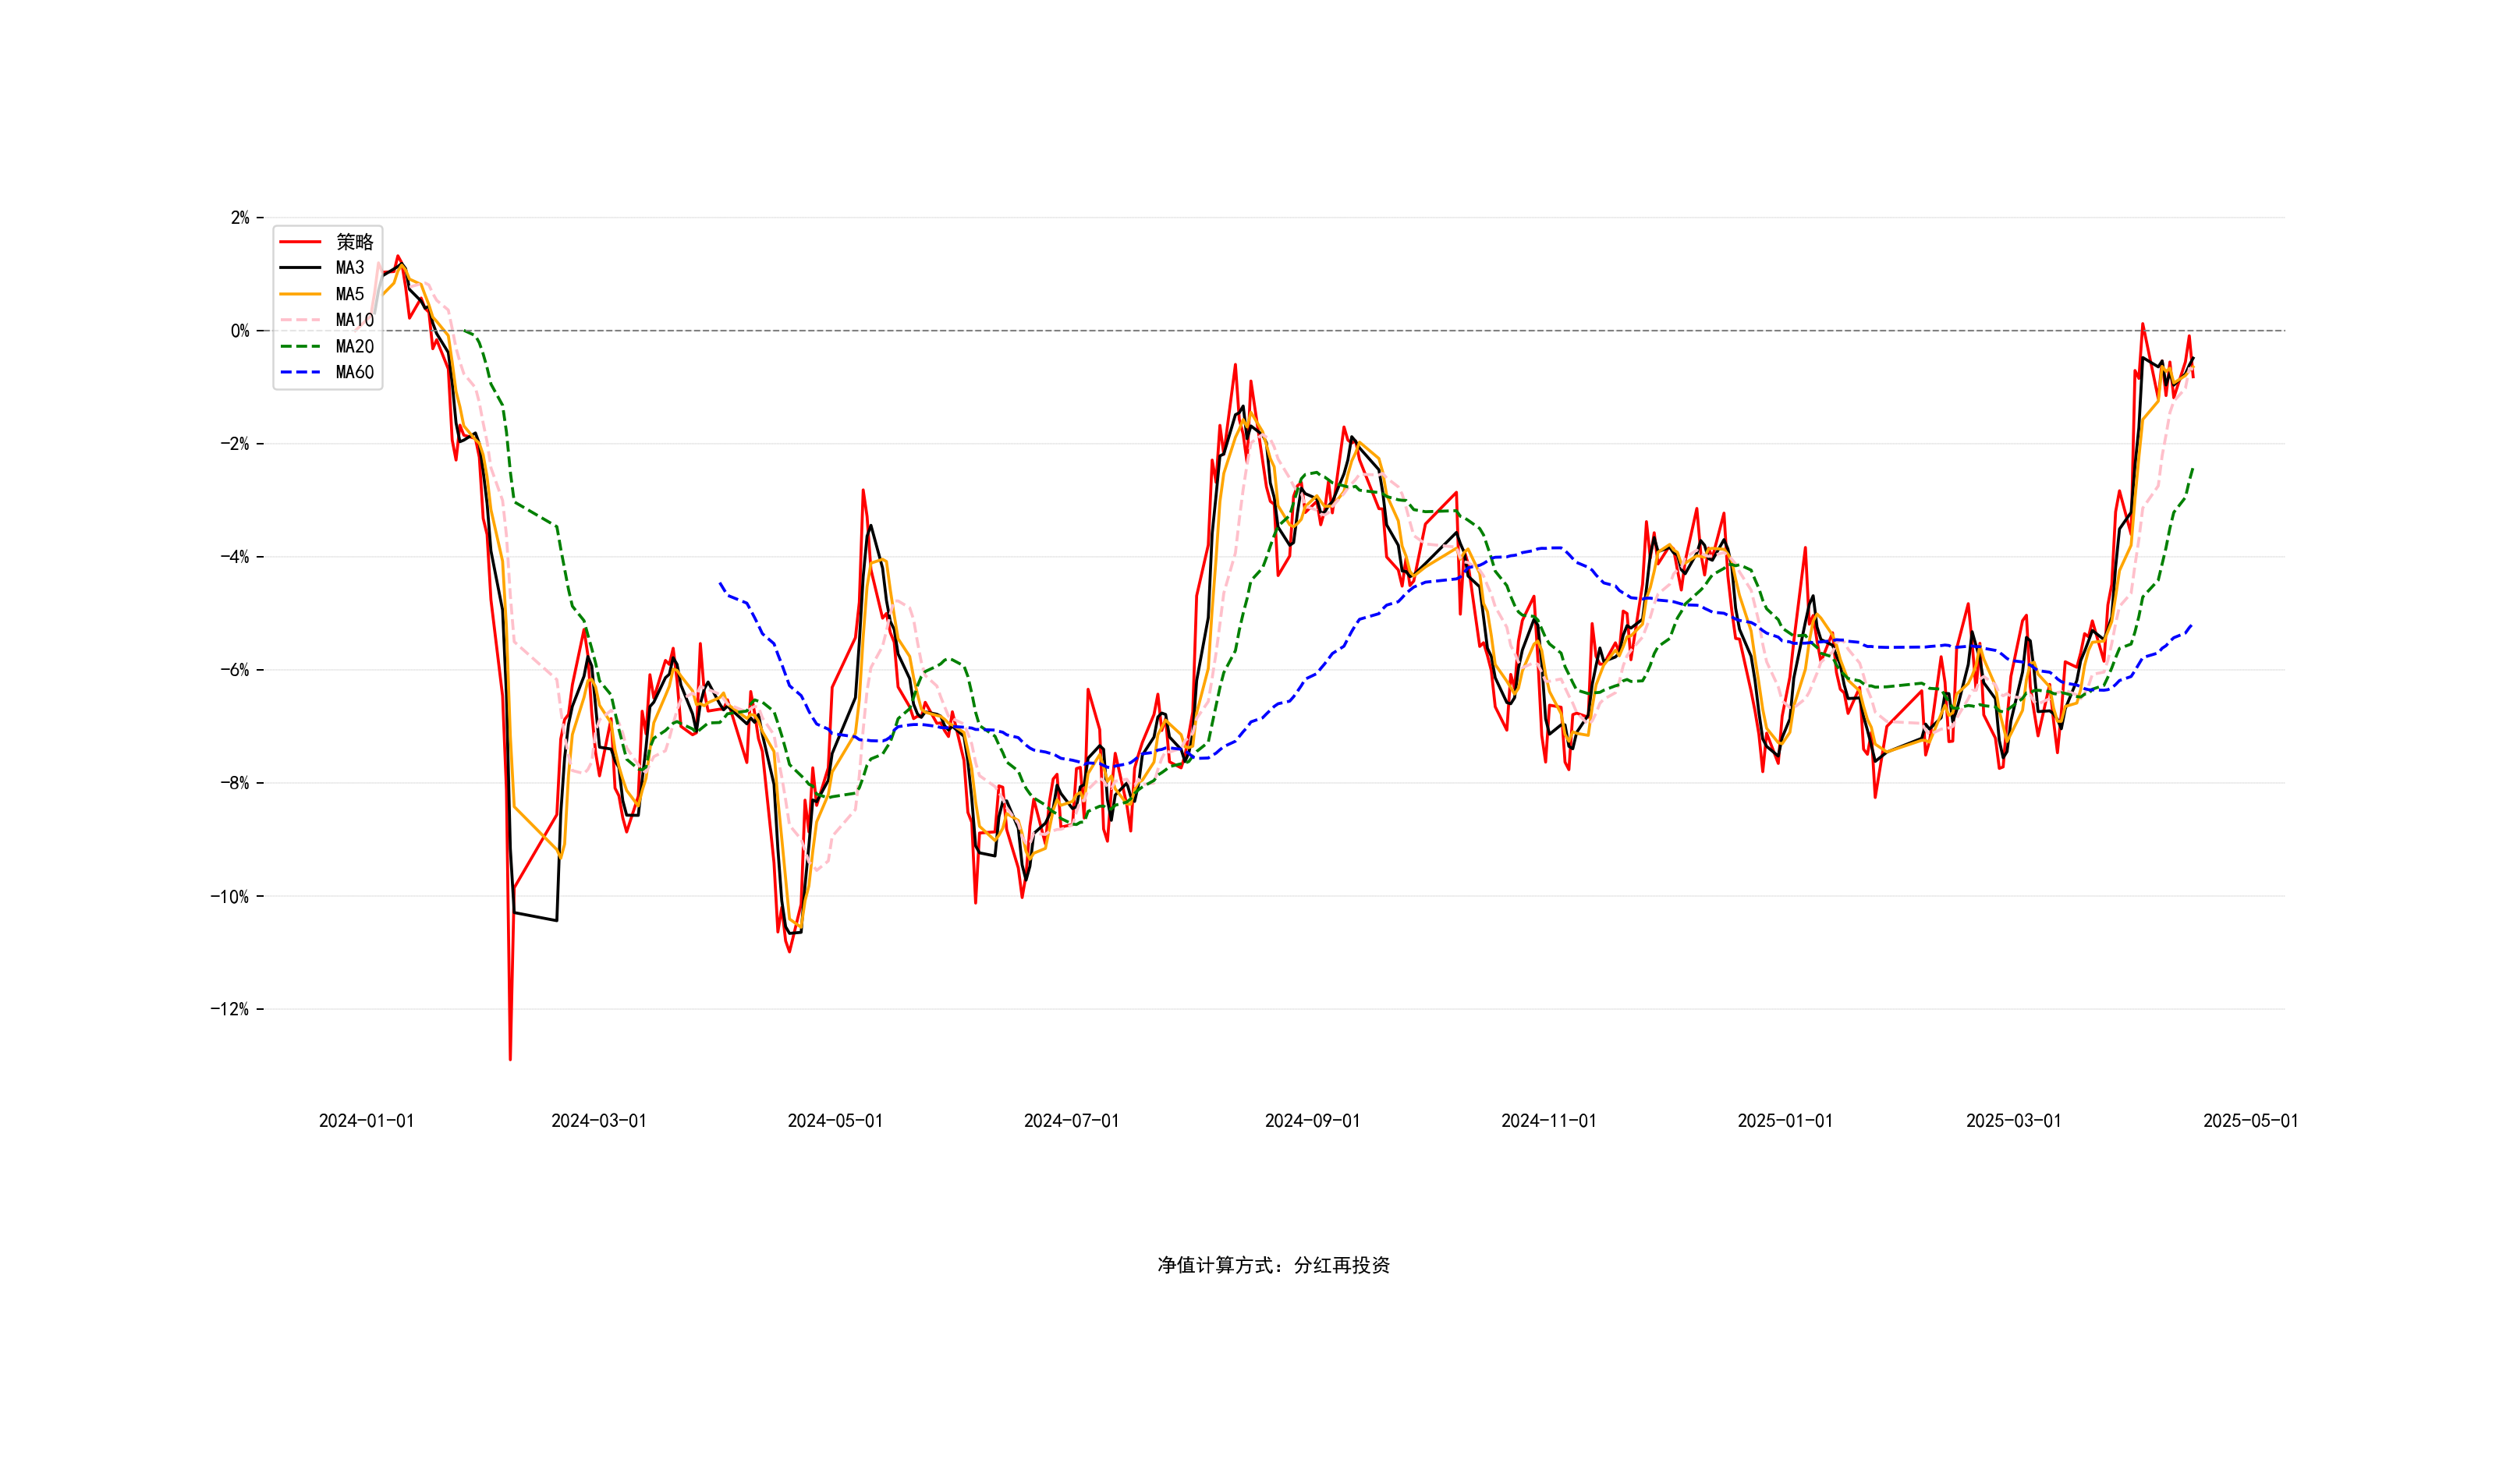The image size is (2510, 1484).
Task: Click the pink dashed MA10 legend swatch
Action: coord(300,320)
